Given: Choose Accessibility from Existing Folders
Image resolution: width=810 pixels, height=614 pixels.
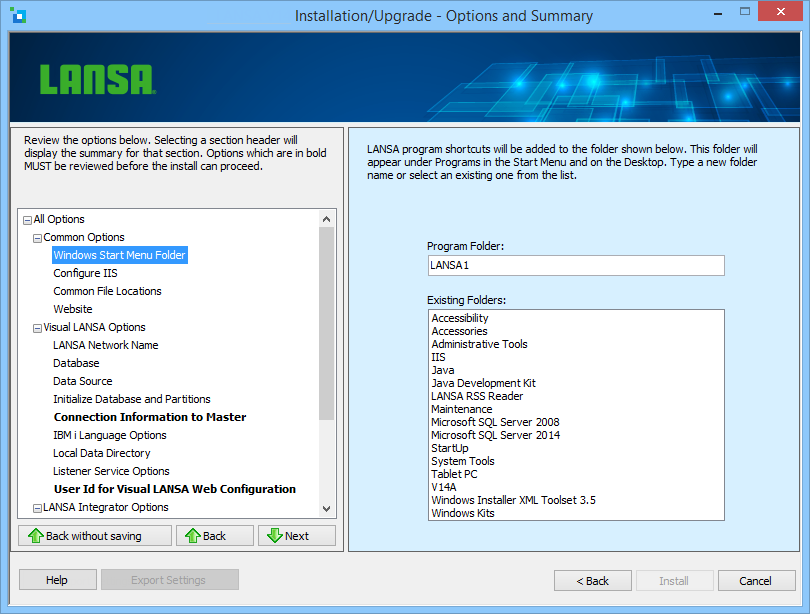Looking at the screenshot, I should [460, 318].
